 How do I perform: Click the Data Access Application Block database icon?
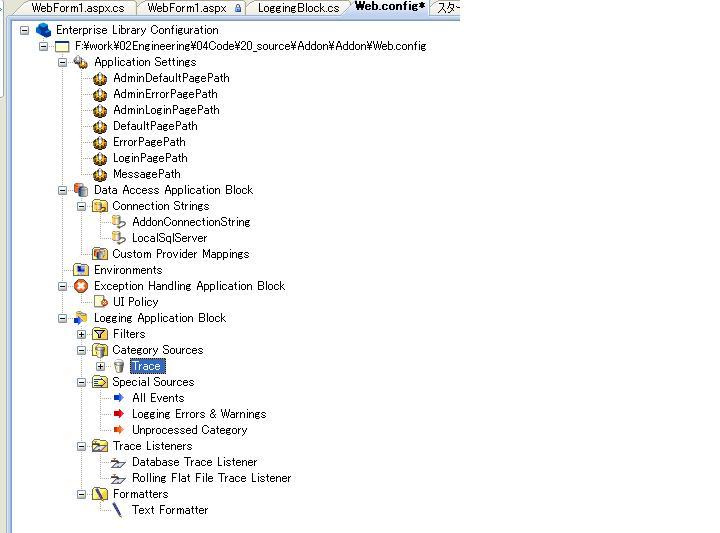[x=81, y=190]
